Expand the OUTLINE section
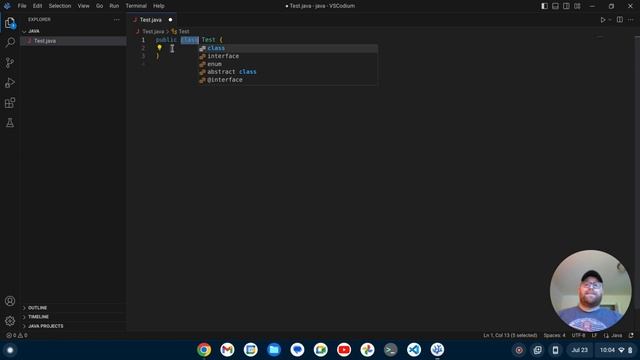 pos(37,308)
